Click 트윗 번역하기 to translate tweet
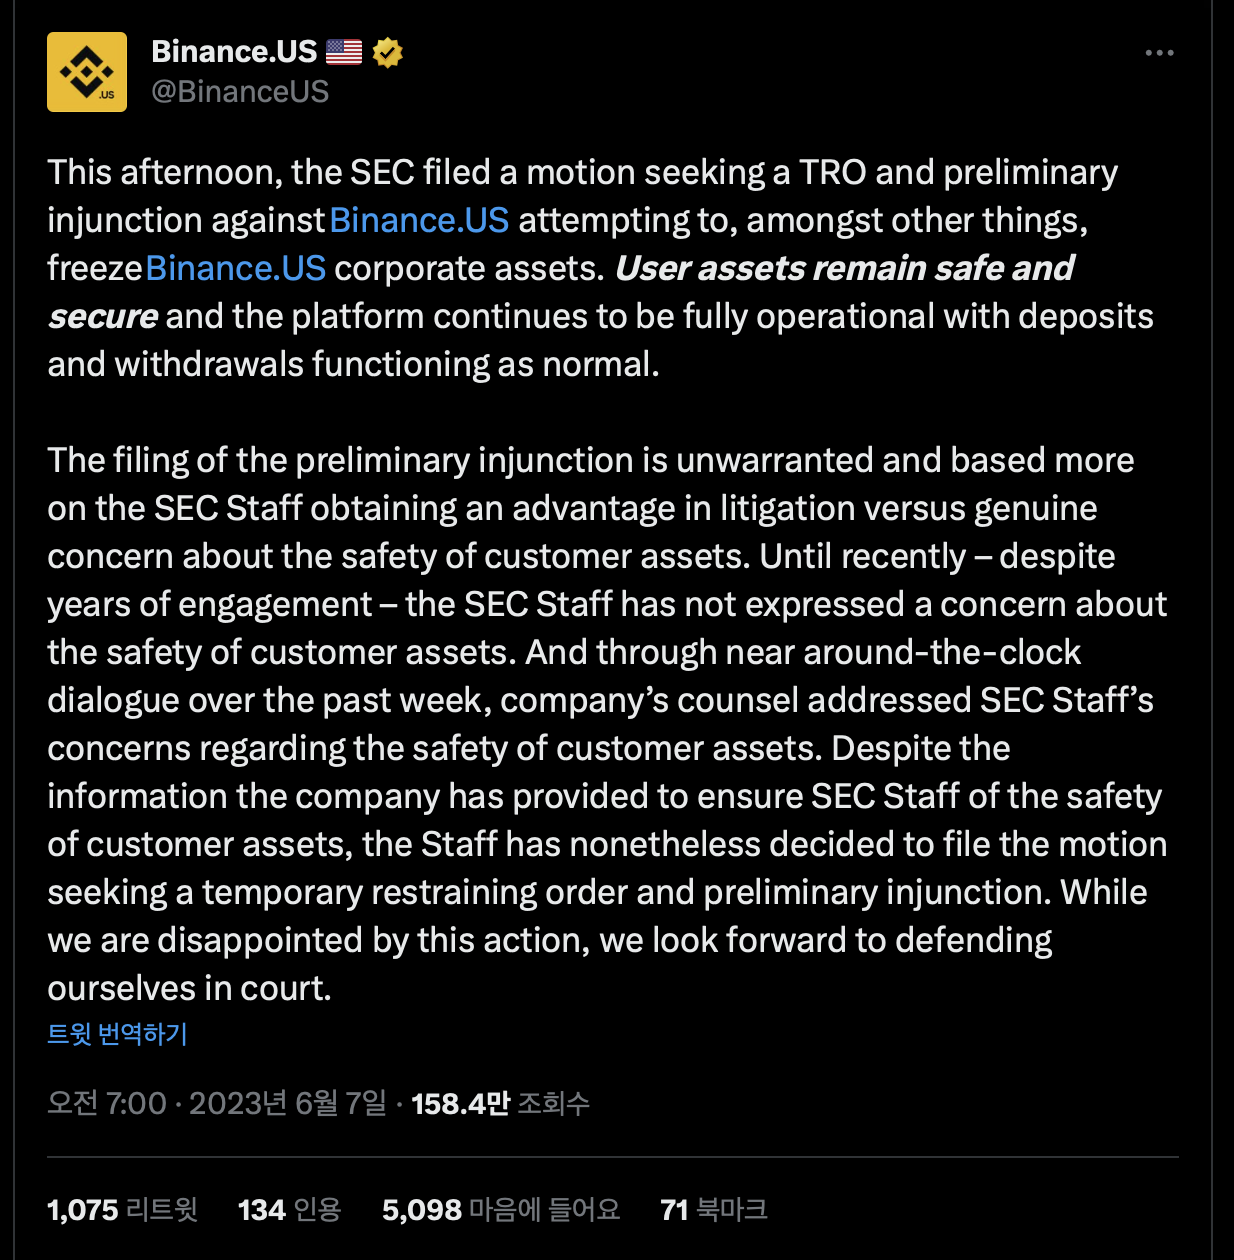The width and height of the screenshot is (1234, 1260). tap(118, 1034)
